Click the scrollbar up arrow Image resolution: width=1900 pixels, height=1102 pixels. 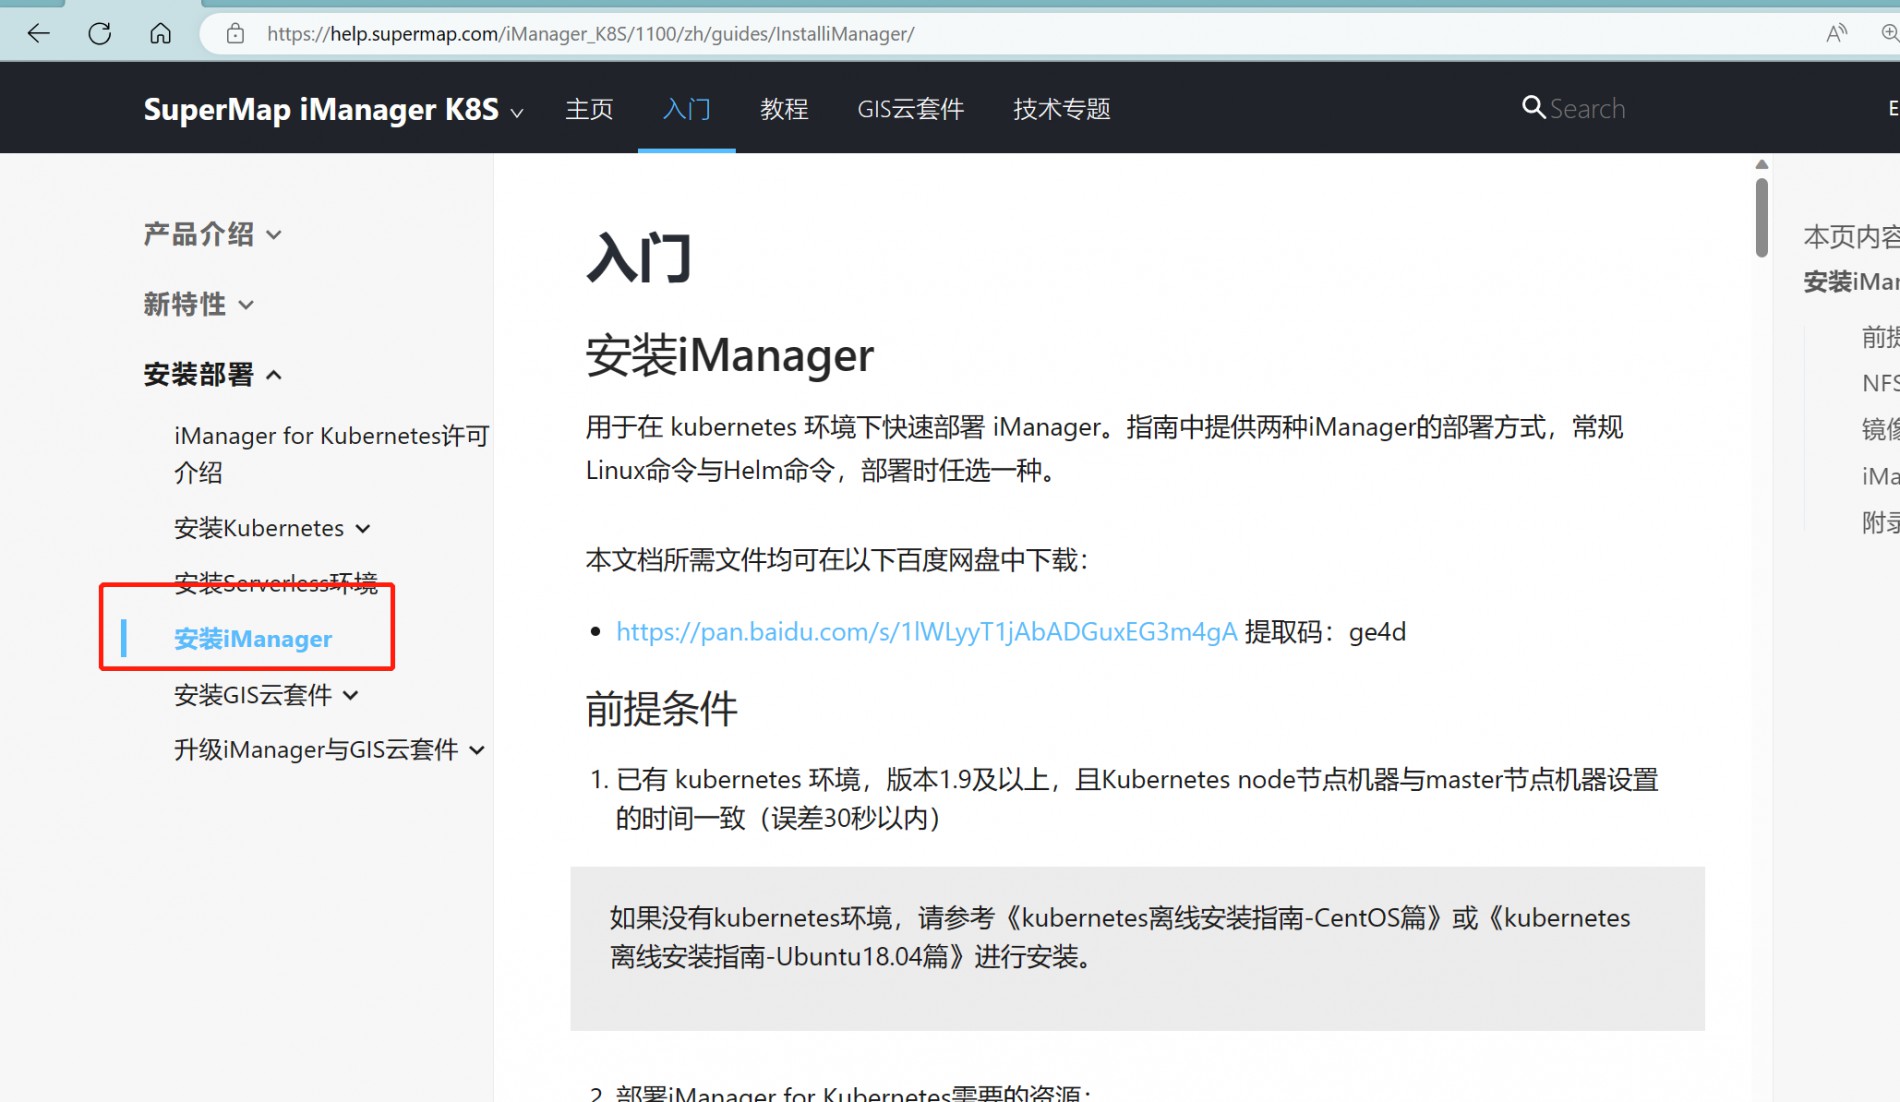click(x=1761, y=164)
